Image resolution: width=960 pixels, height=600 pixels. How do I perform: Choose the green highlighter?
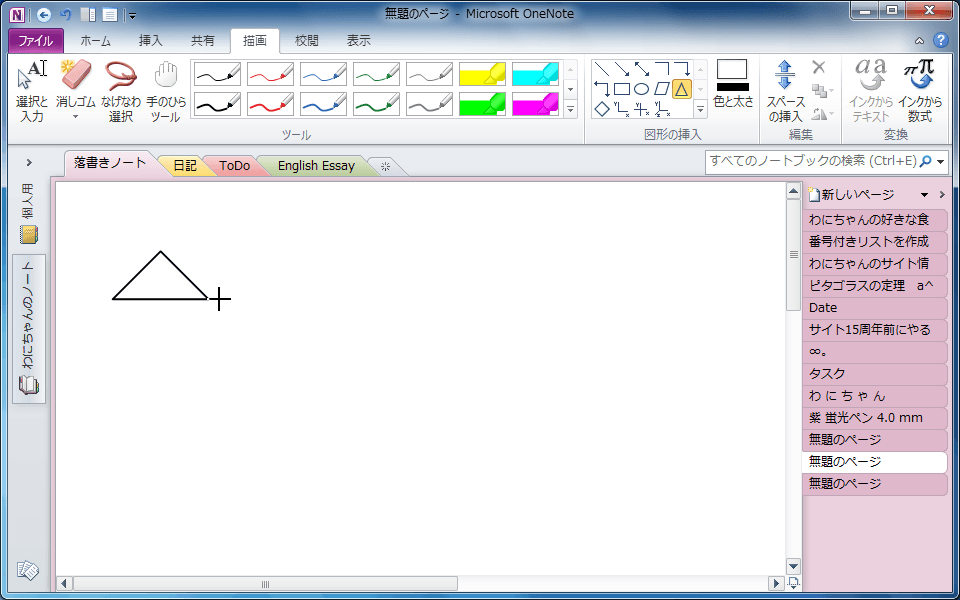482,104
